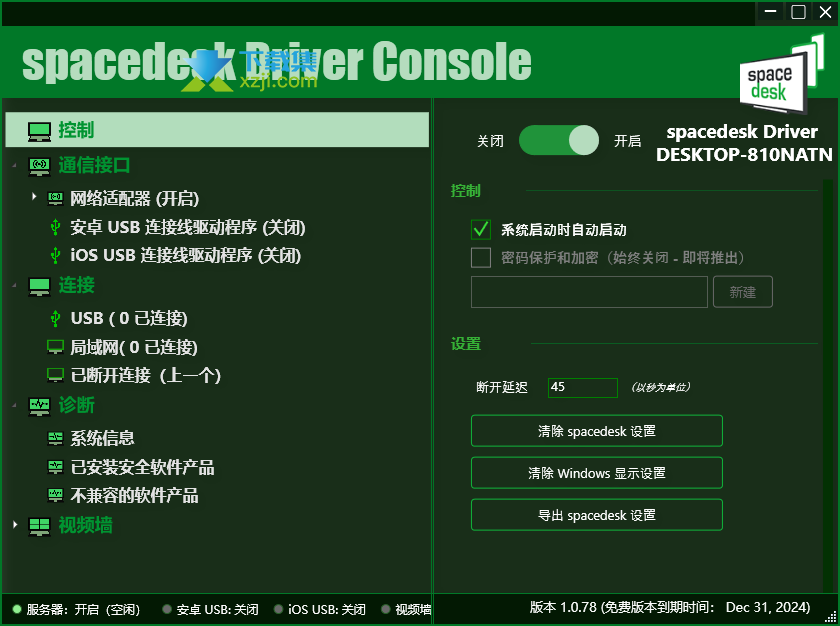Click the 网络适配器 network adapter icon
The image size is (840, 626).
55,199
